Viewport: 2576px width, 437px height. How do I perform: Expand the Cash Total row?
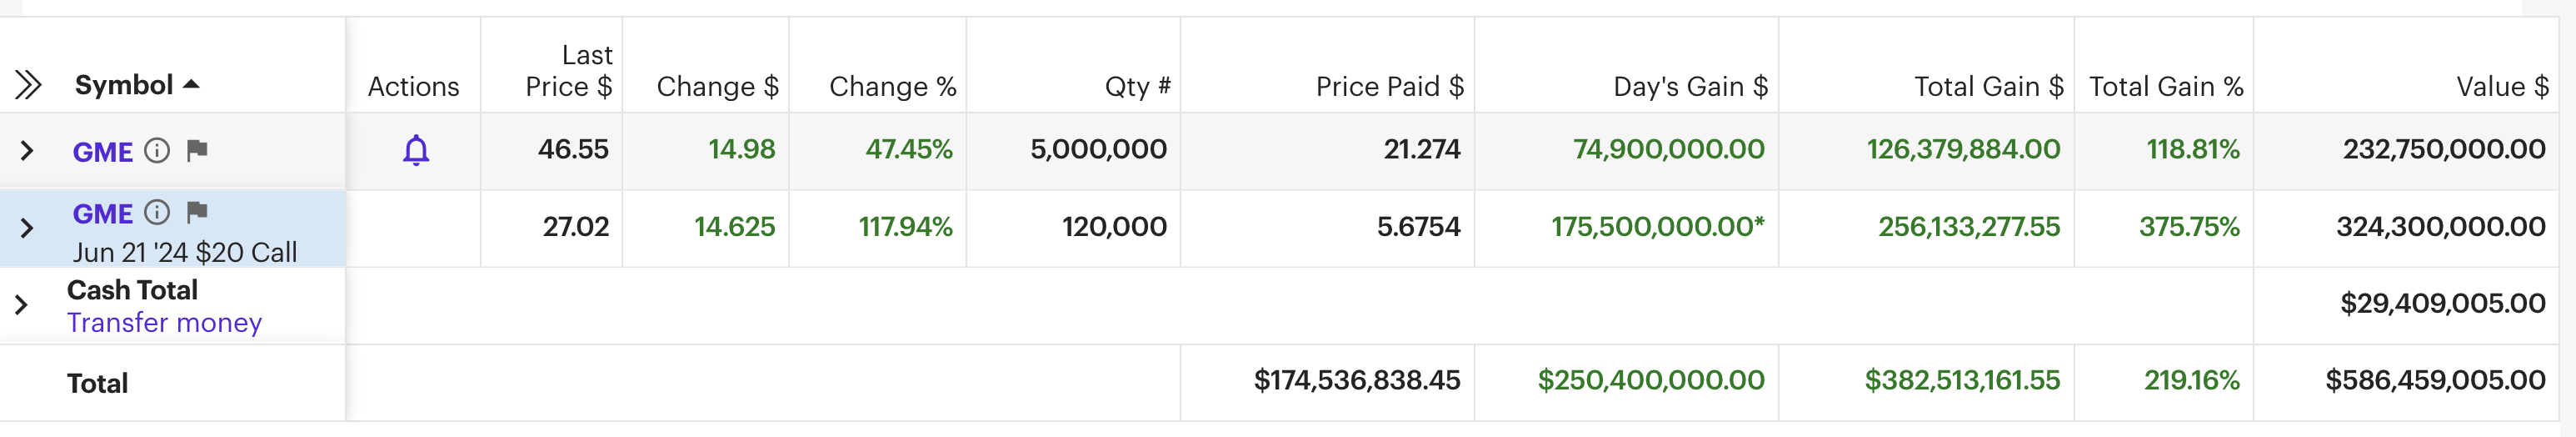tap(21, 305)
